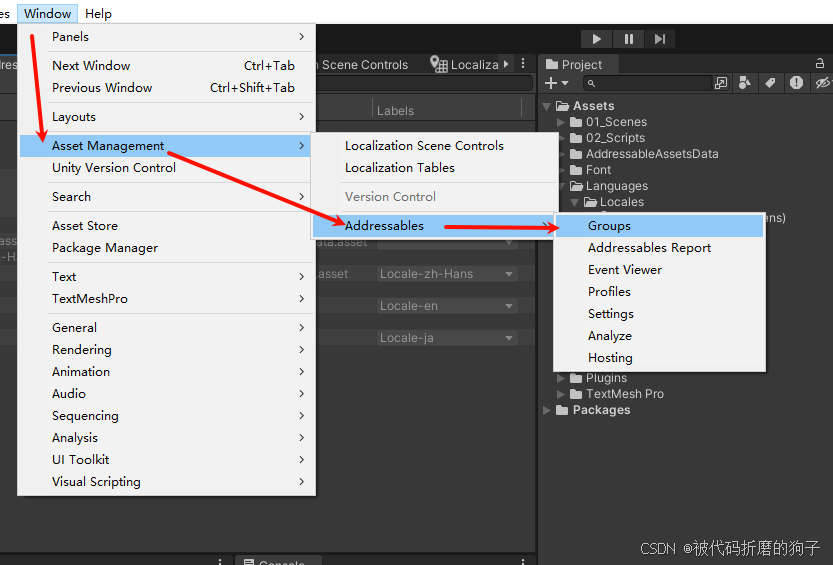Select Unity Version Control menu item
The image size is (833, 565).
click(167, 168)
